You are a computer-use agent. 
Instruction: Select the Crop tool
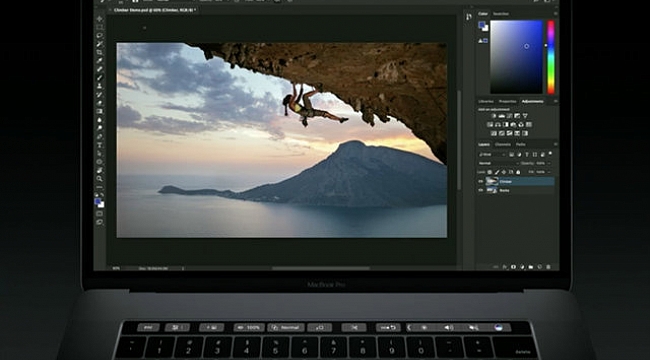[x=99, y=52]
